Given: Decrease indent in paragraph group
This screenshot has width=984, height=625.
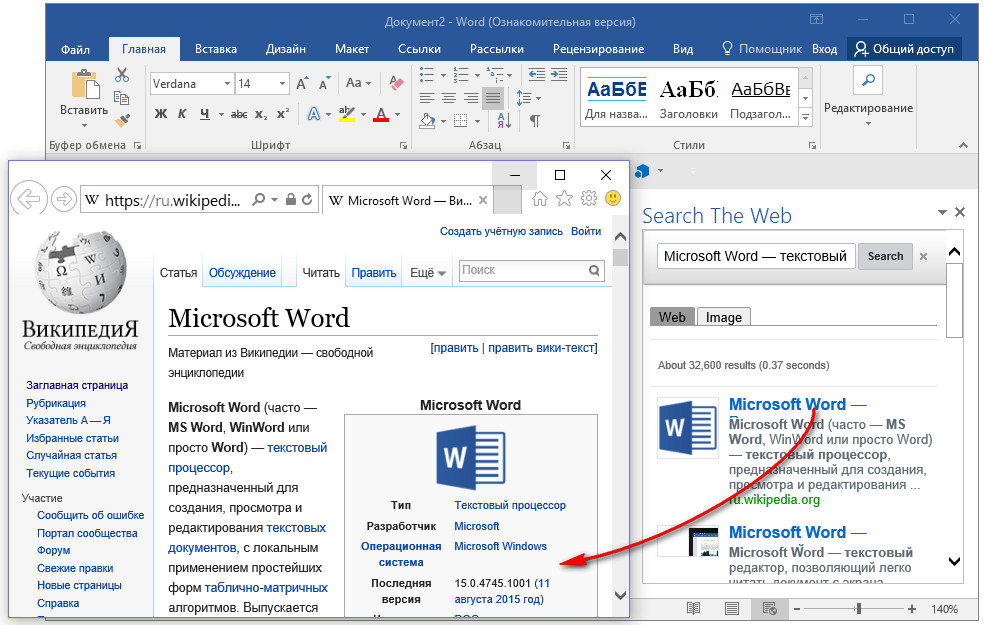Looking at the screenshot, I should pos(537,75).
